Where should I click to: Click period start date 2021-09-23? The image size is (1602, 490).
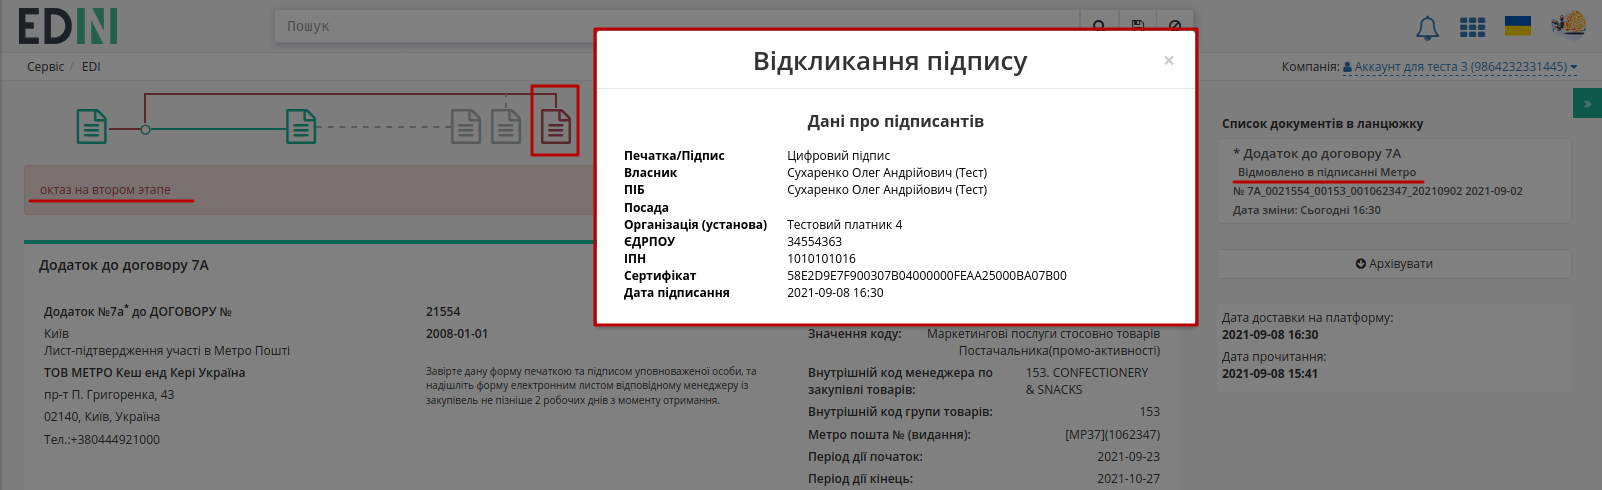[x=1128, y=457]
